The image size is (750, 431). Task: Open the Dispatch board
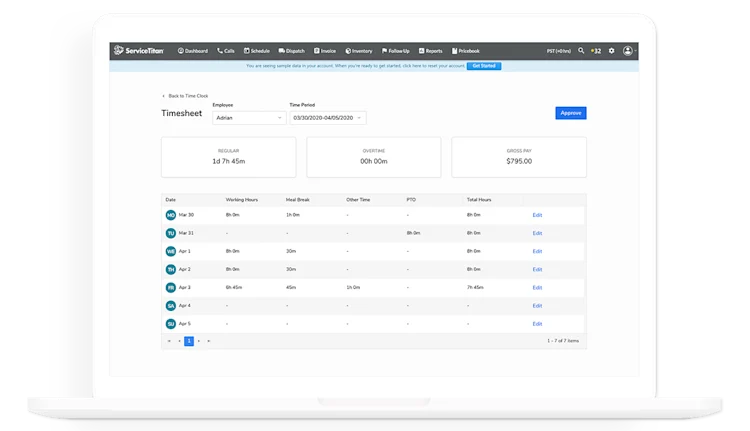[292, 51]
